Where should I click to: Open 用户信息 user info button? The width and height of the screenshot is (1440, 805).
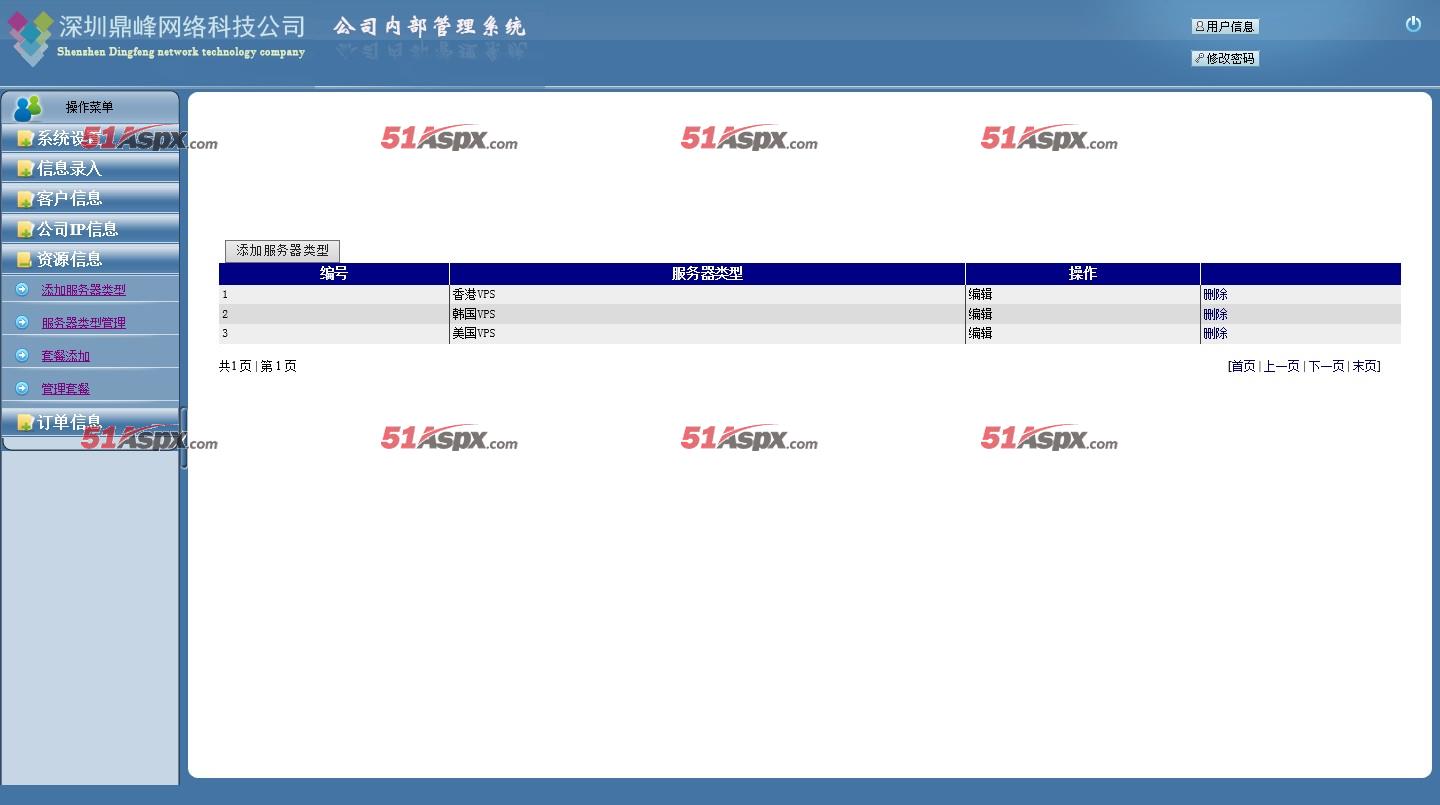click(x=1224, y=27)
